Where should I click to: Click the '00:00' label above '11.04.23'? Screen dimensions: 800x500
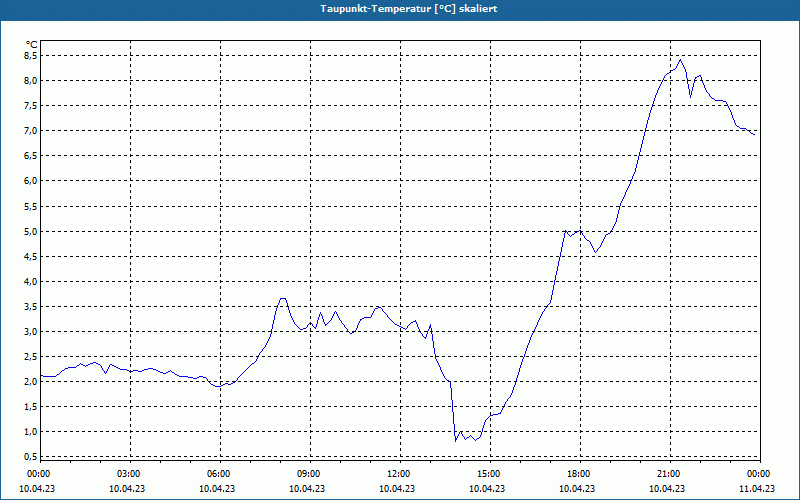tap(760, 474)
